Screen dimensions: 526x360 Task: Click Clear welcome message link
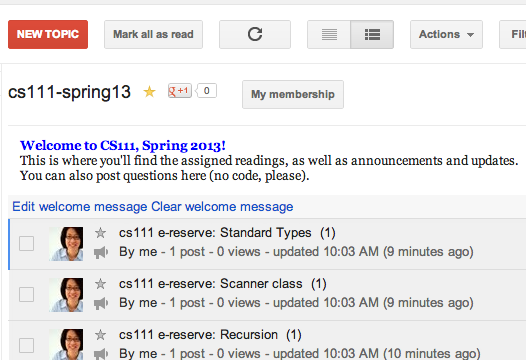click(222, 207)
